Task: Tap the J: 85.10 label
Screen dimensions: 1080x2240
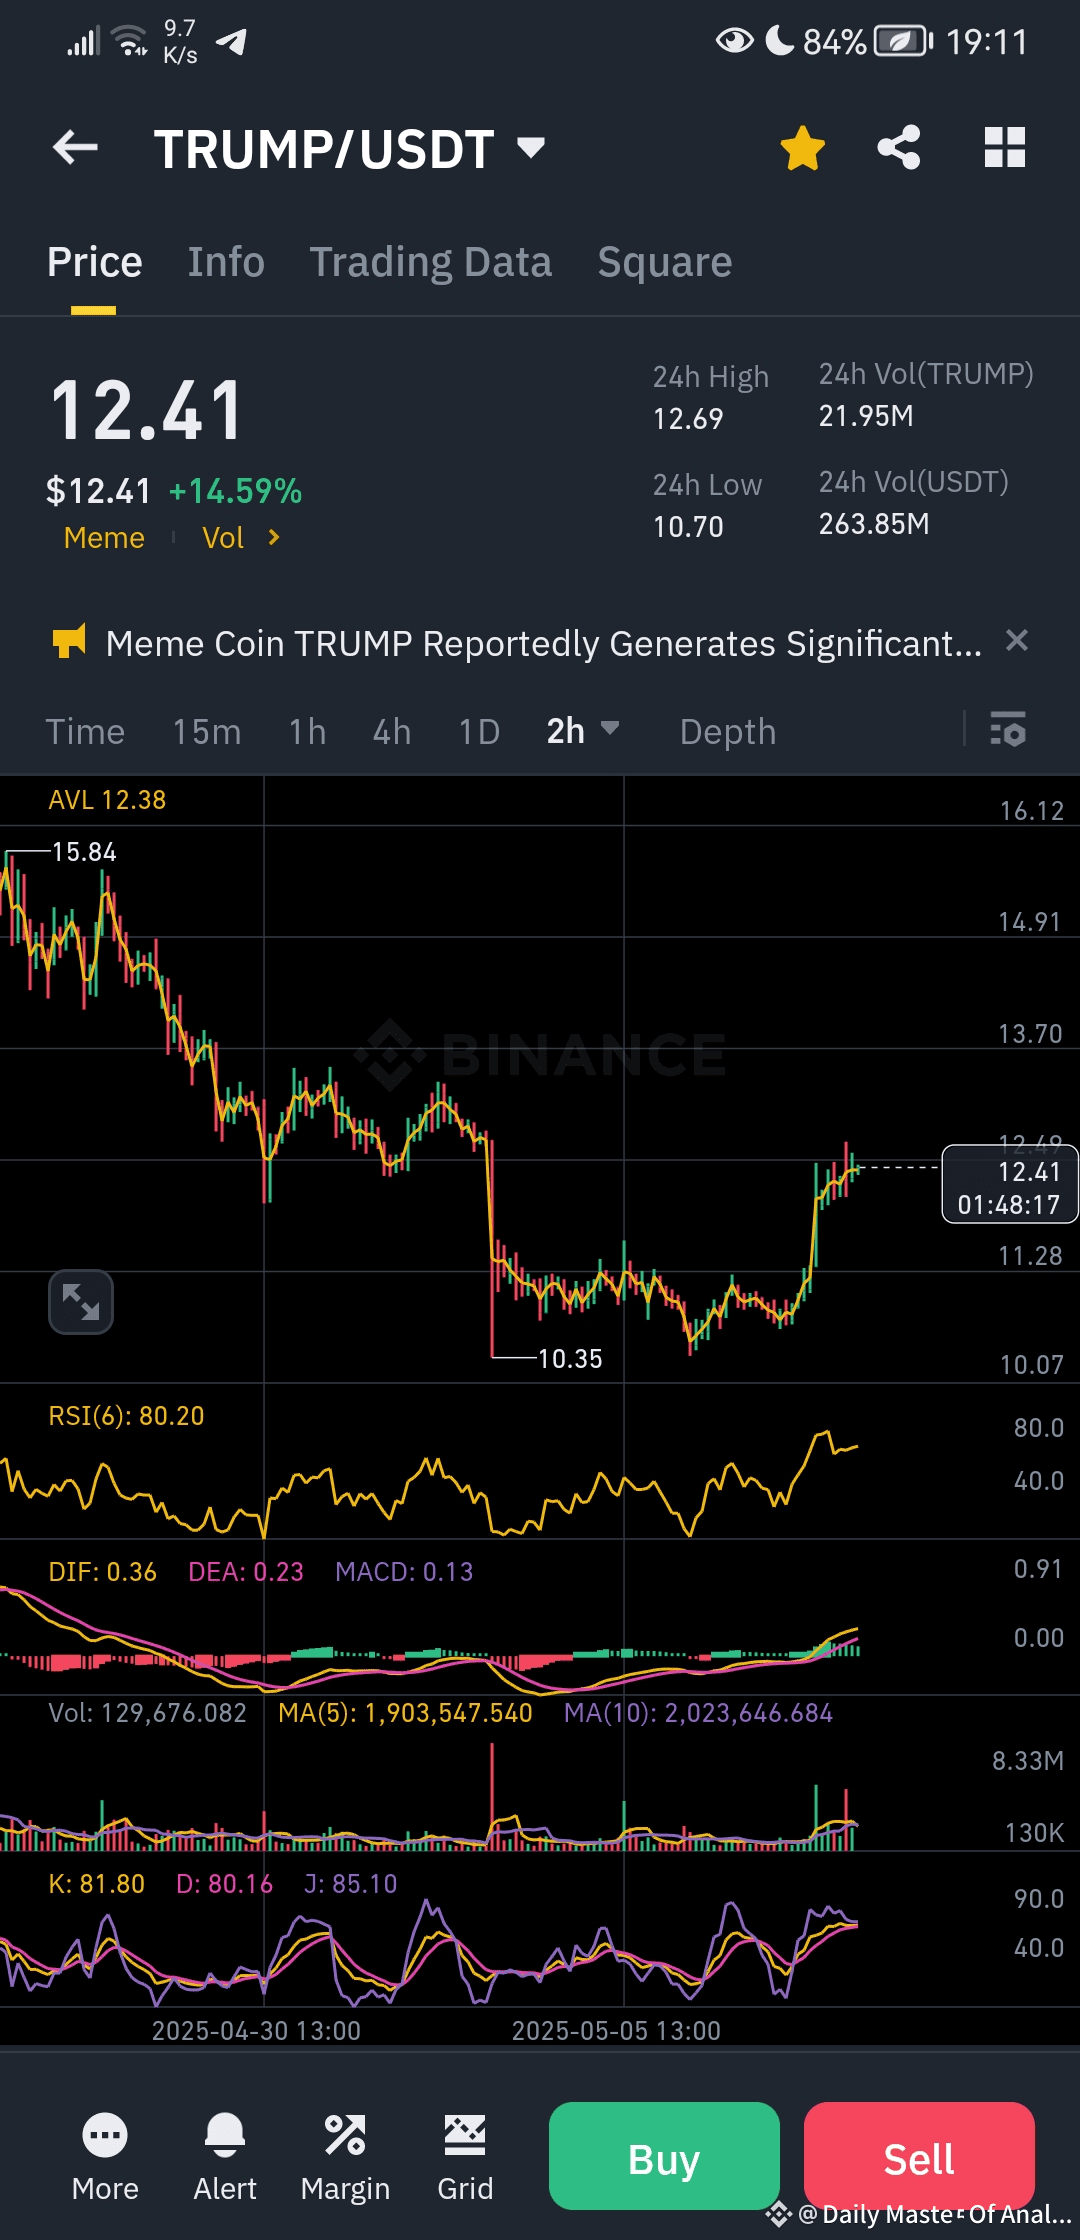Action: pyautogui.click(x=350, y=1884)
